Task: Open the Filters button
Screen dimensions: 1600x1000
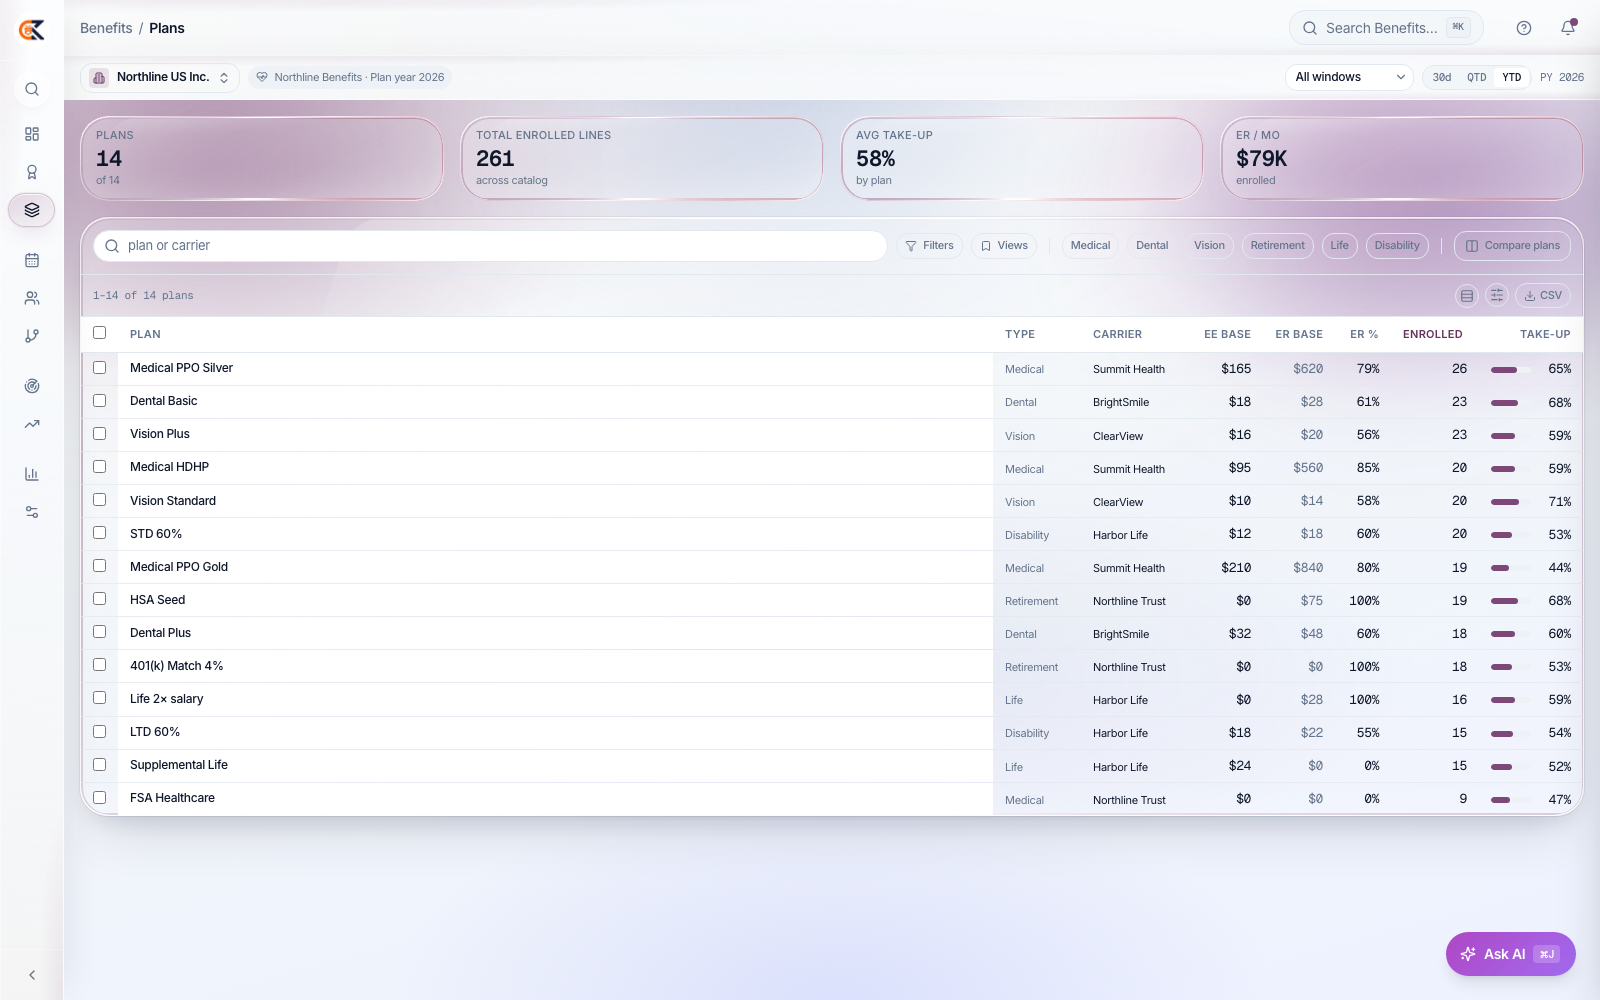Action: [x=929, y=246]
